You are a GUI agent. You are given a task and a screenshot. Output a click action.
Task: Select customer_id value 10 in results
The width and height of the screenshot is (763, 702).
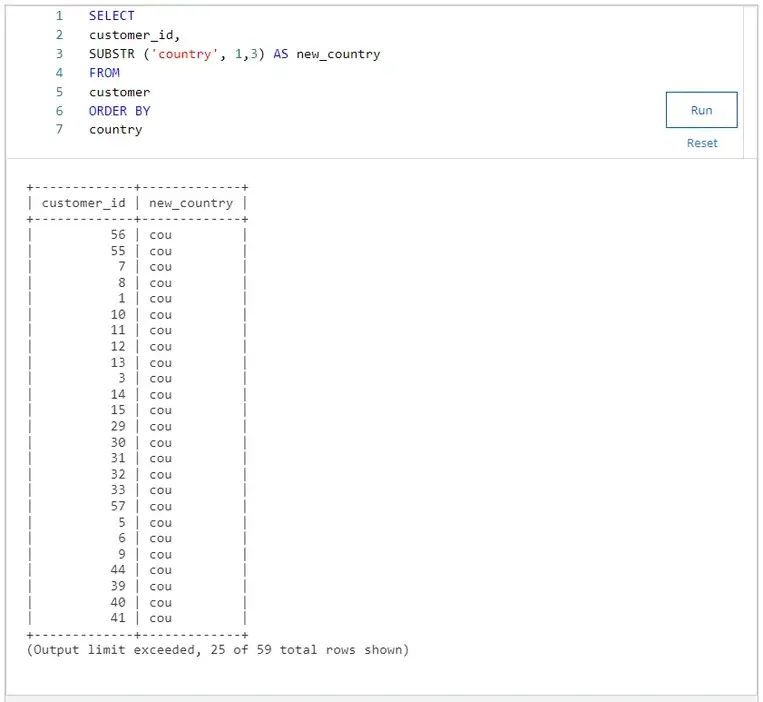point(118,314)
